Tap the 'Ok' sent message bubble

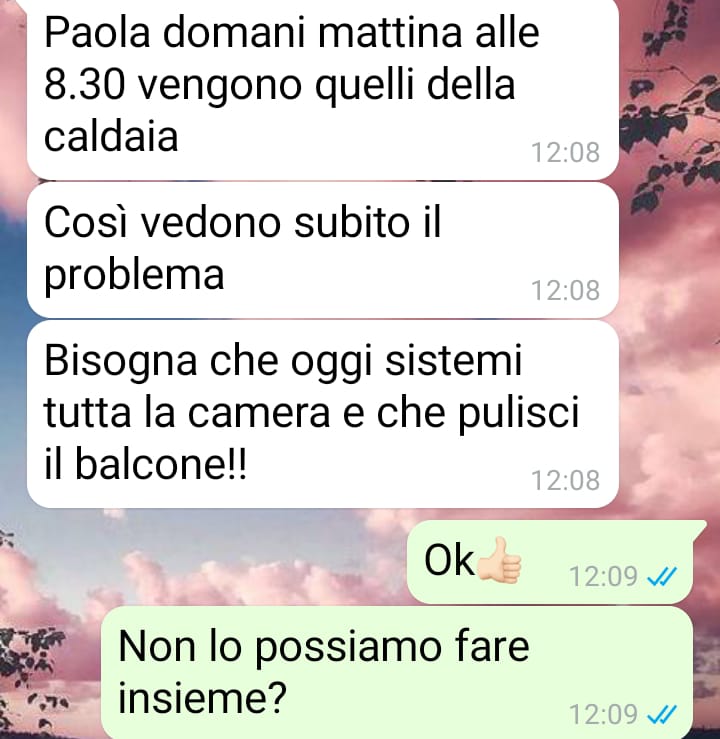[x=550, y=562]
